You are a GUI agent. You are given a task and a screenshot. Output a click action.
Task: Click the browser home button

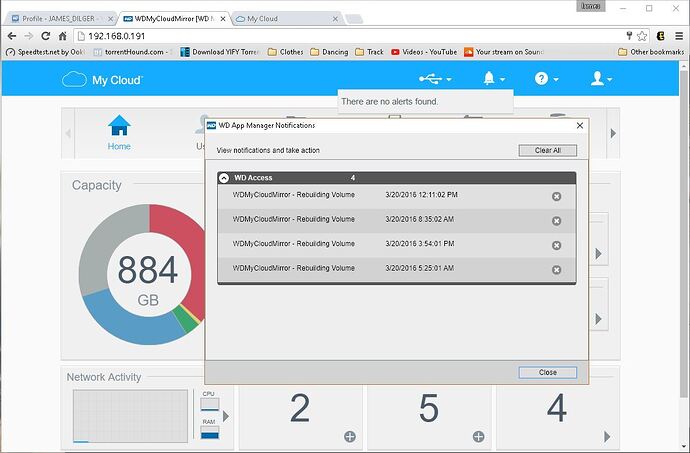point(62,36)
